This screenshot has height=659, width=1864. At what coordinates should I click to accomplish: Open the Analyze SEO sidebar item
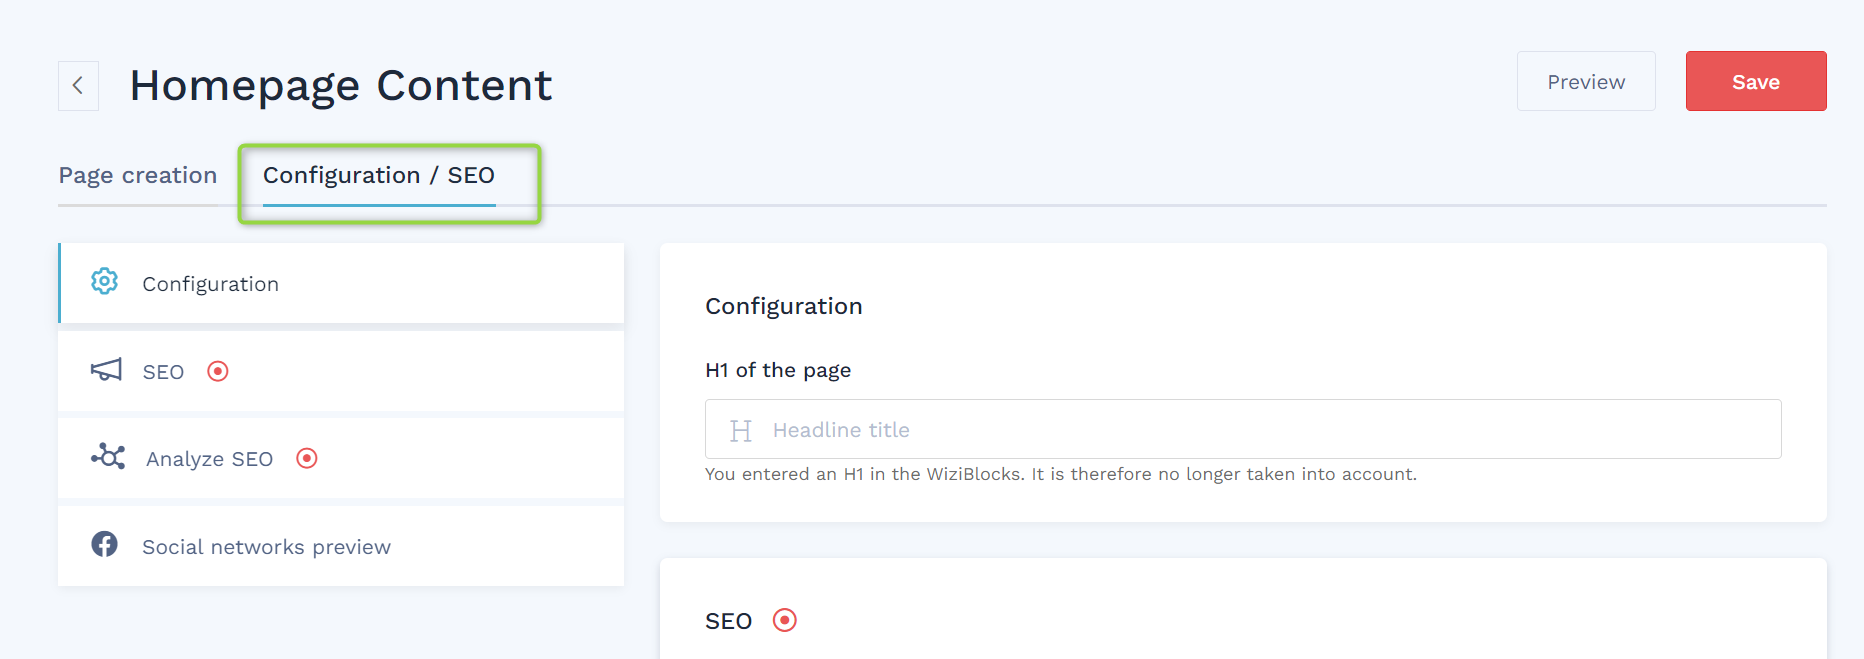pyautogui.click(x=341, y=458)
